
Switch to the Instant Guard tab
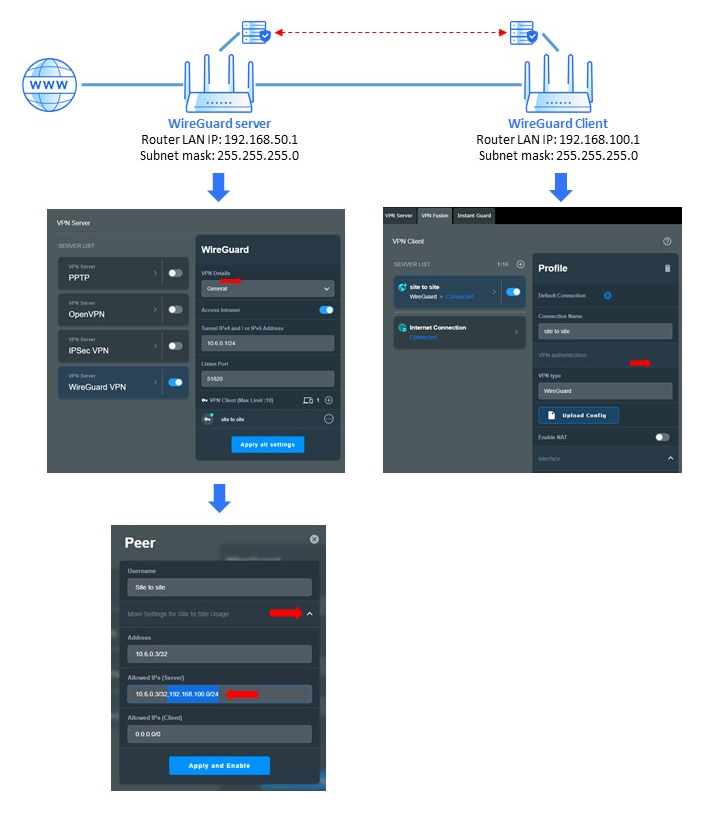[x=474, y=216]
